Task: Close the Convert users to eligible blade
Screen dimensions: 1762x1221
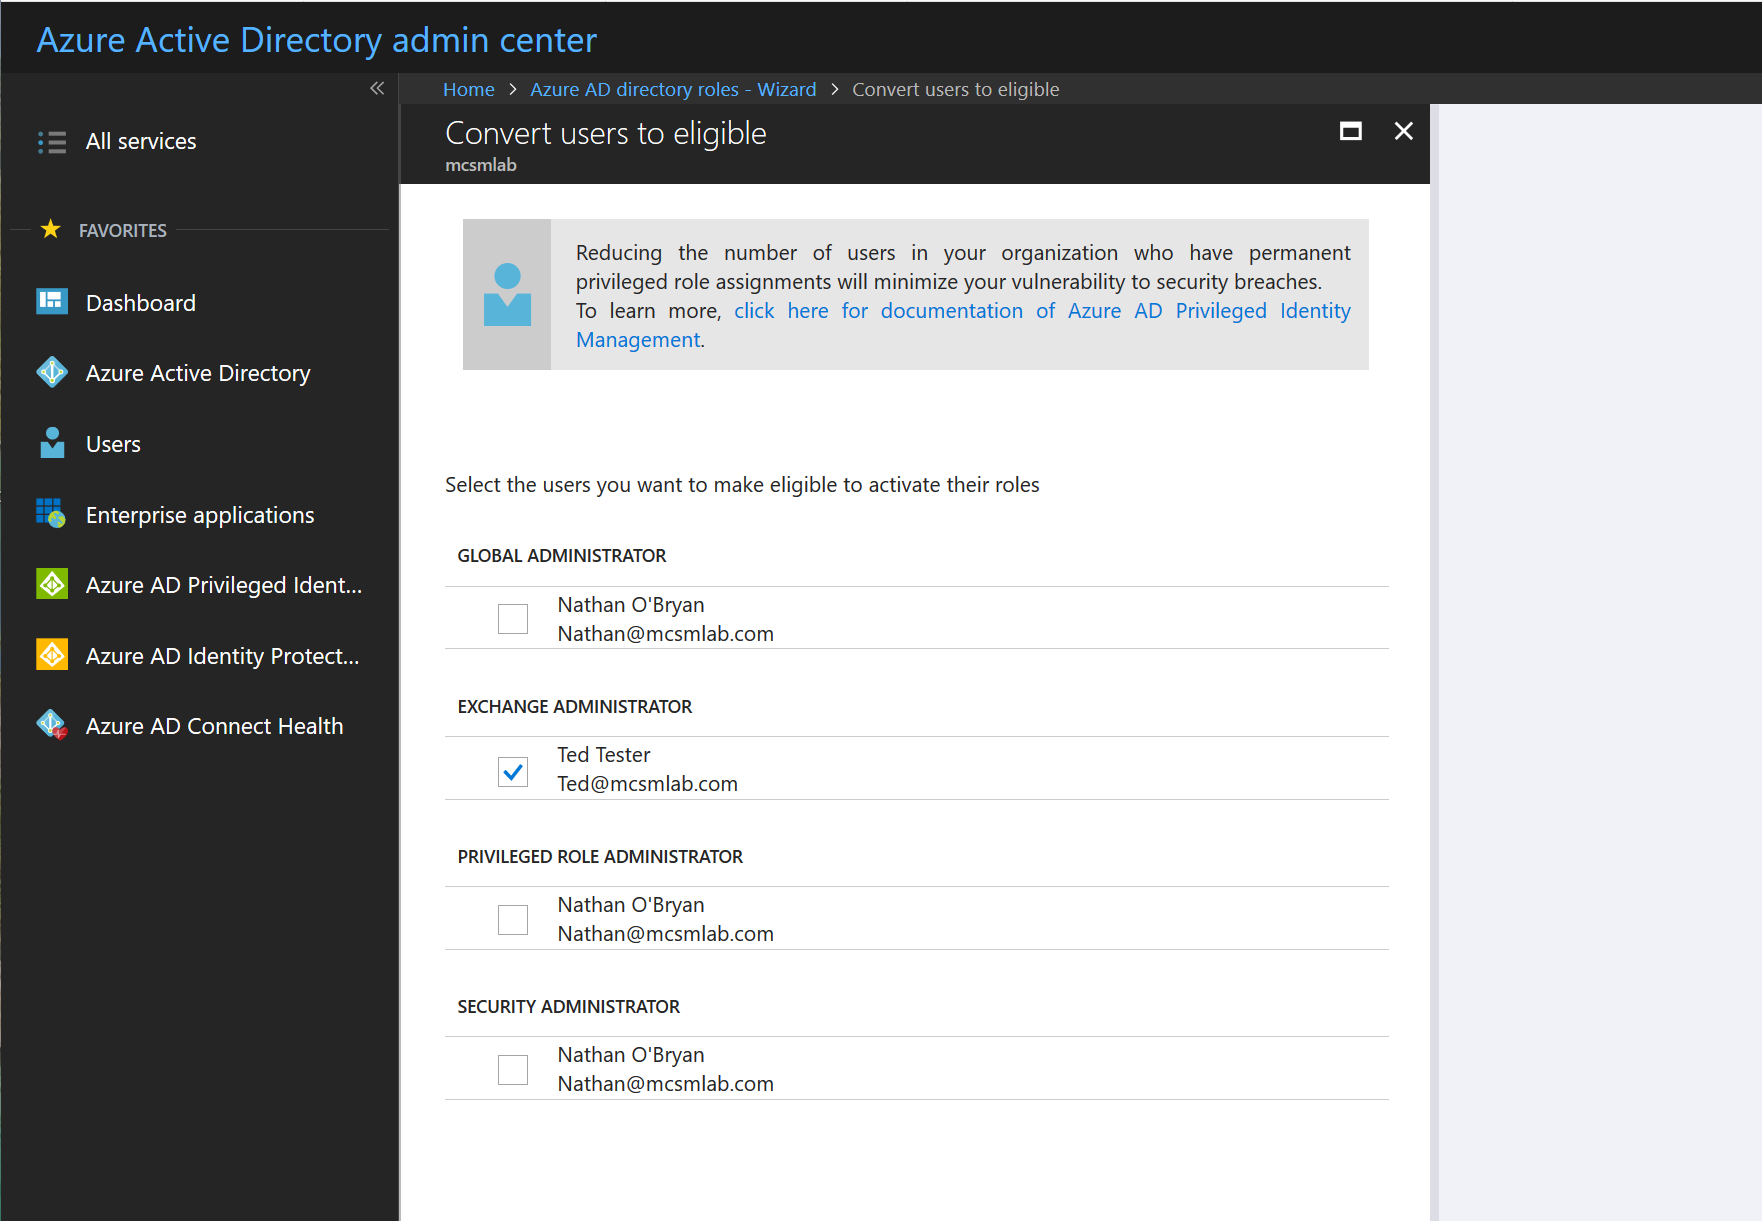Action: (x=1404, y=131)
